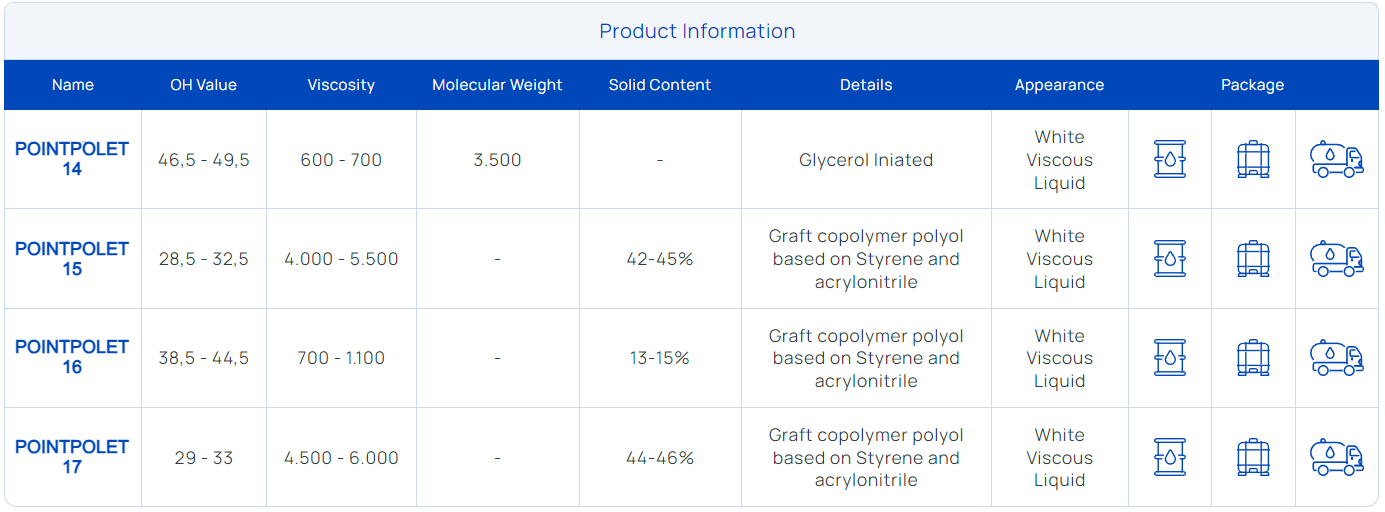Select the tanker truck icon for POINTPOLET 16
Viewport: 1385px width, 512px height.
tap(1337, 357)
